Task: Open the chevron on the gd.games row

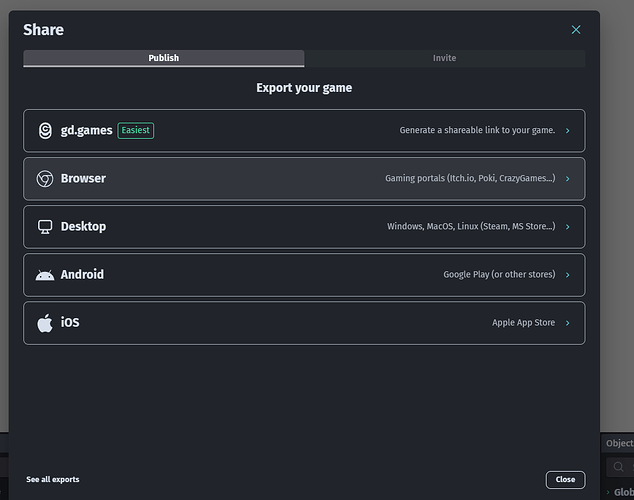Action: 568,131
